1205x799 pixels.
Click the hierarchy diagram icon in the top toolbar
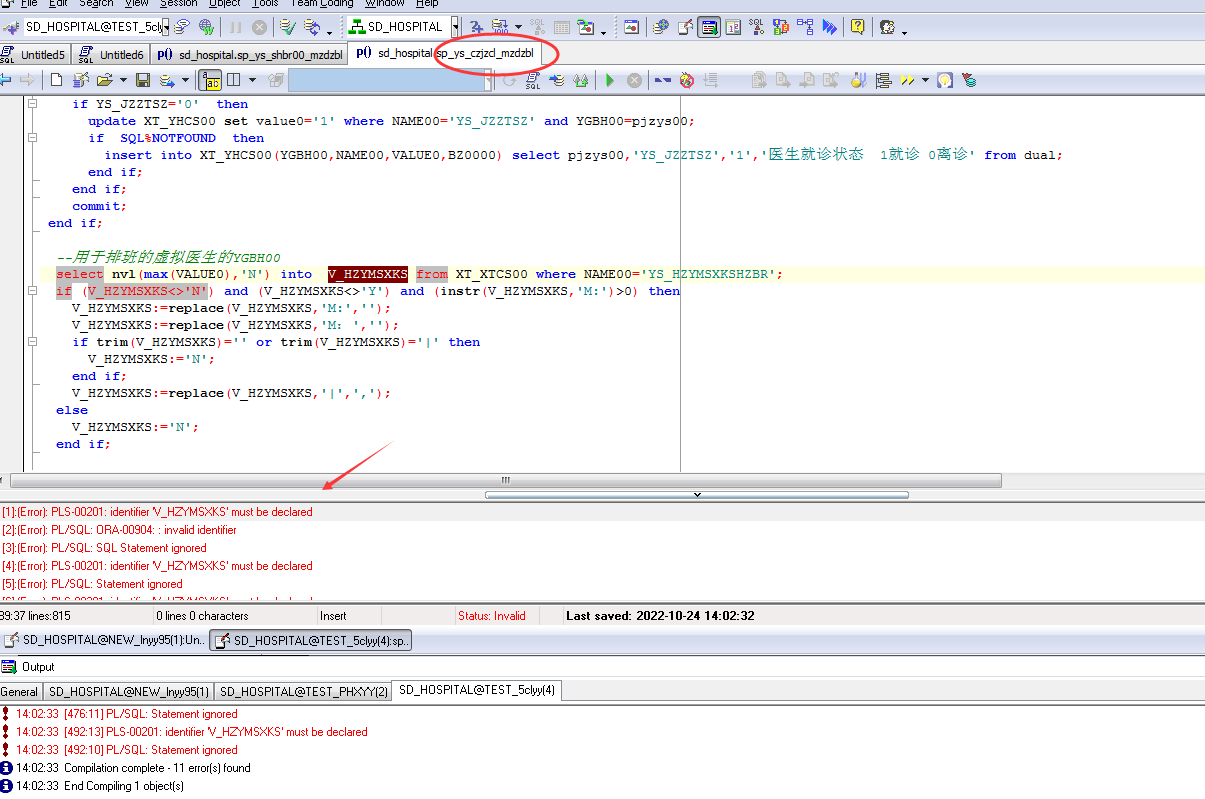(806, 27)
